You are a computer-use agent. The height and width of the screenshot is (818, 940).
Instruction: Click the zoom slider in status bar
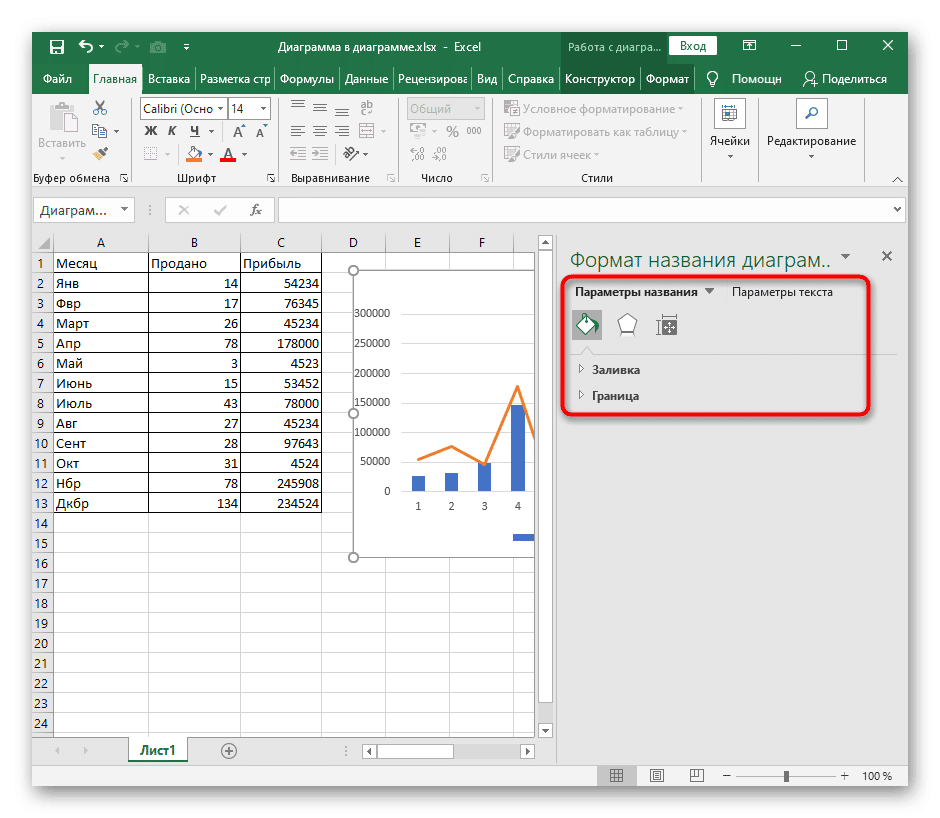click(x=787, y=776)
